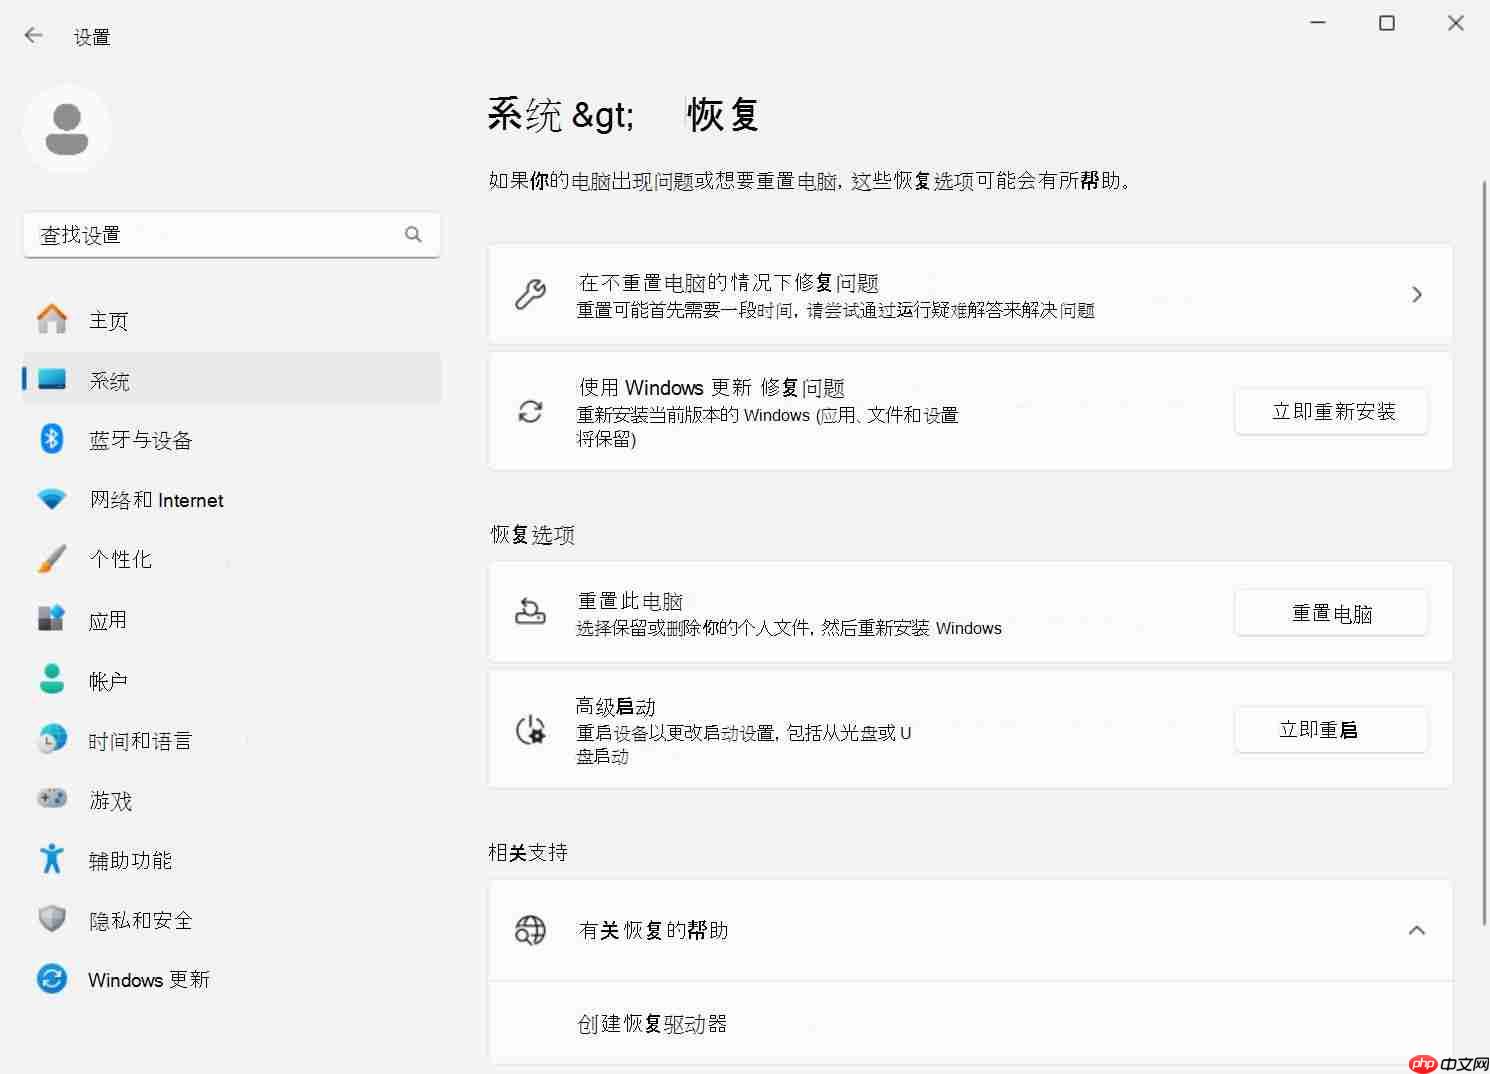Screen dimensions: 1490x1074
Task: Click the 立即重启 button
Action: click(1330, 729)
